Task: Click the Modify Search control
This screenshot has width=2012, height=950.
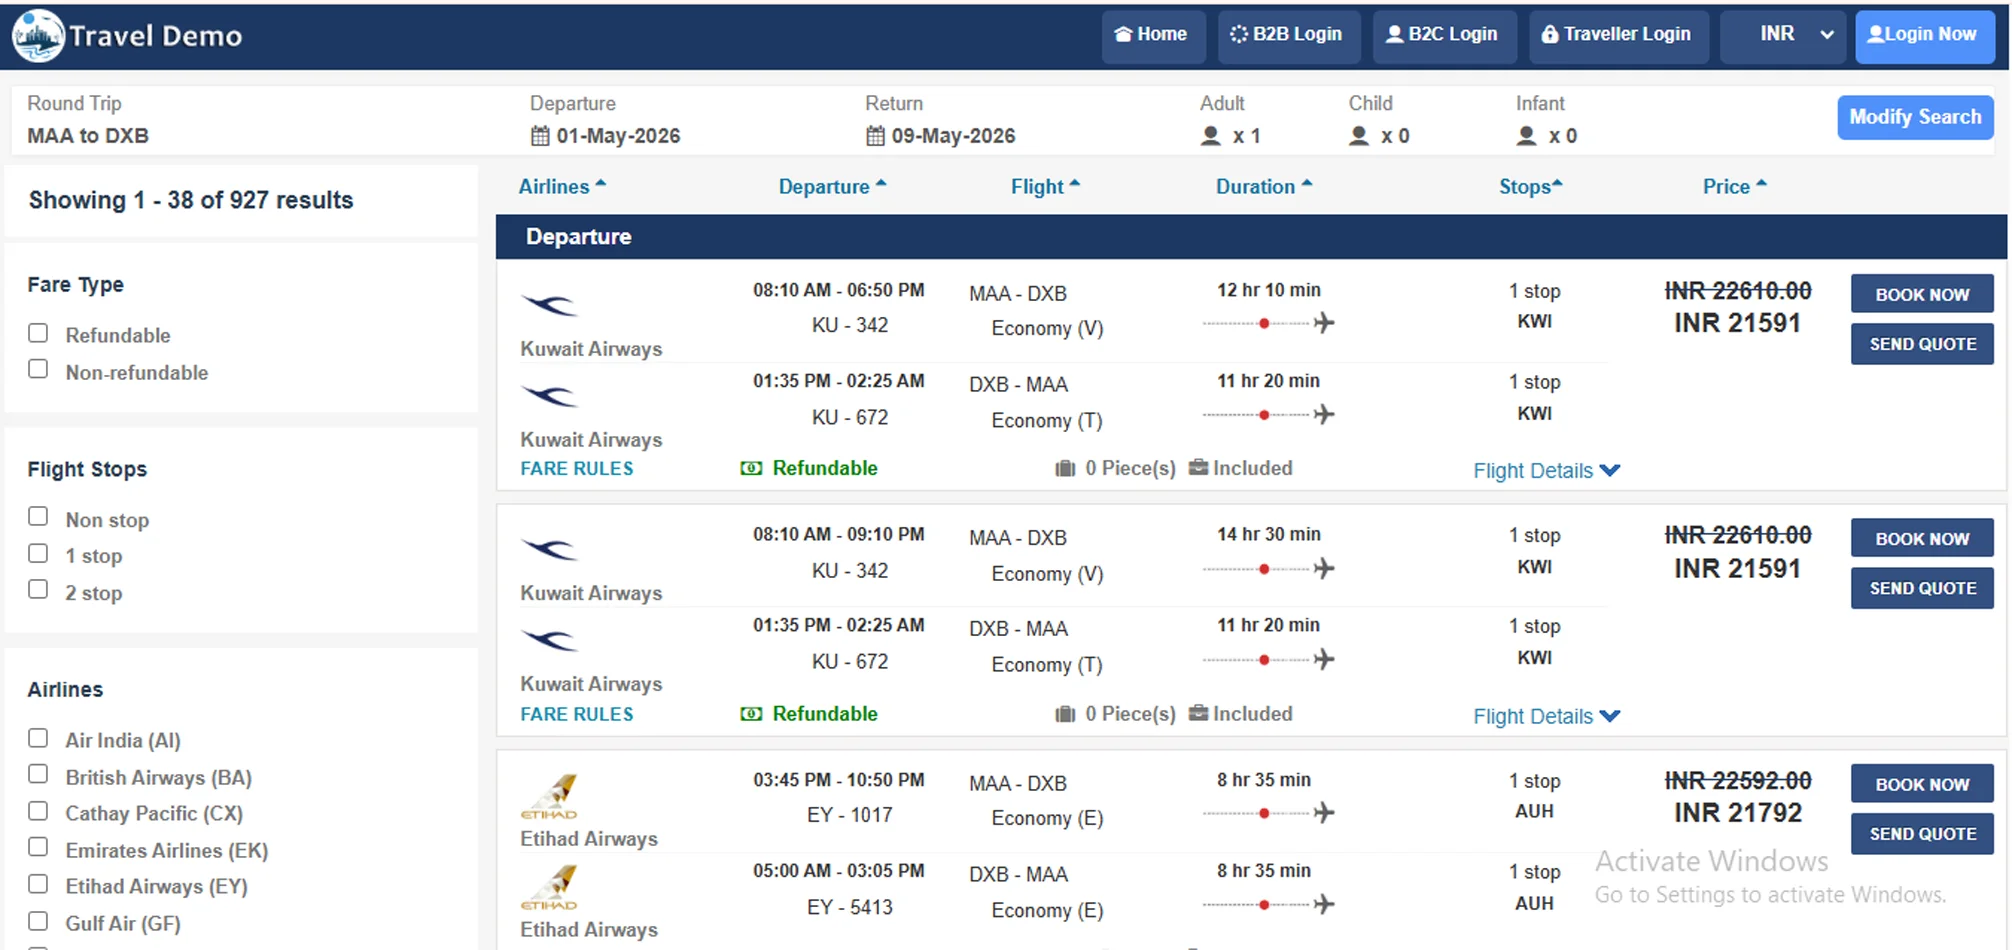Action: (x=1915, y=117)
